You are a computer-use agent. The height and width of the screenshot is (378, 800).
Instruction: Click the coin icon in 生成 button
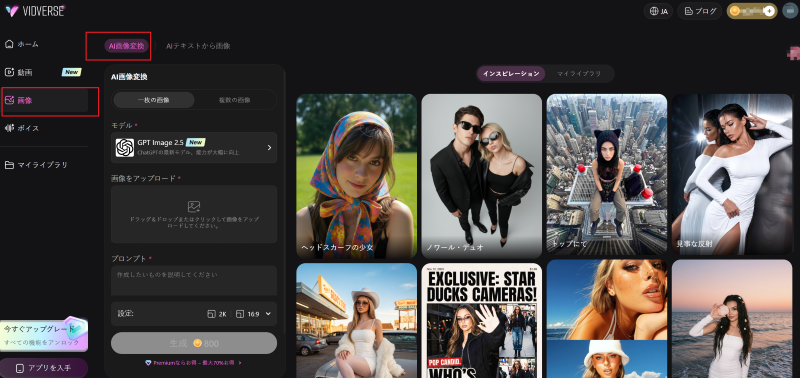[x=197, y=343]
